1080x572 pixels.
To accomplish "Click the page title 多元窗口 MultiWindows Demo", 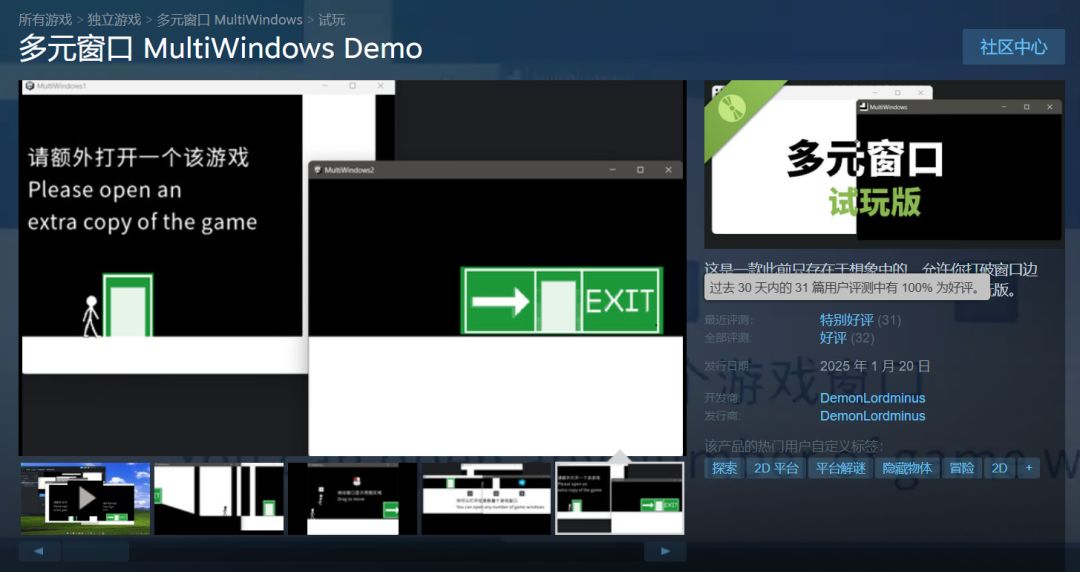I will [220, 48].
